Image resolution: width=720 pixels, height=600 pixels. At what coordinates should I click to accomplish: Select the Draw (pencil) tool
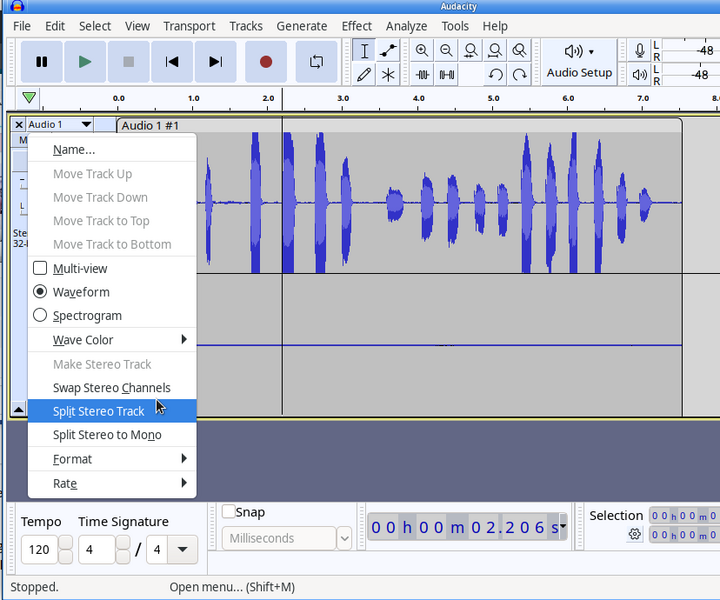coord(364,74)
